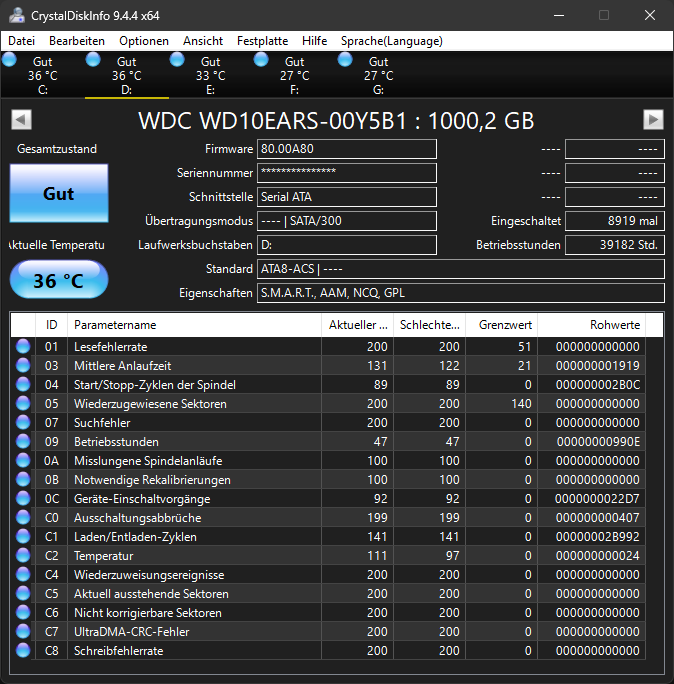Go to next disk with right arrow
Viewport: 674px width, 684px height.
(653, 120)
